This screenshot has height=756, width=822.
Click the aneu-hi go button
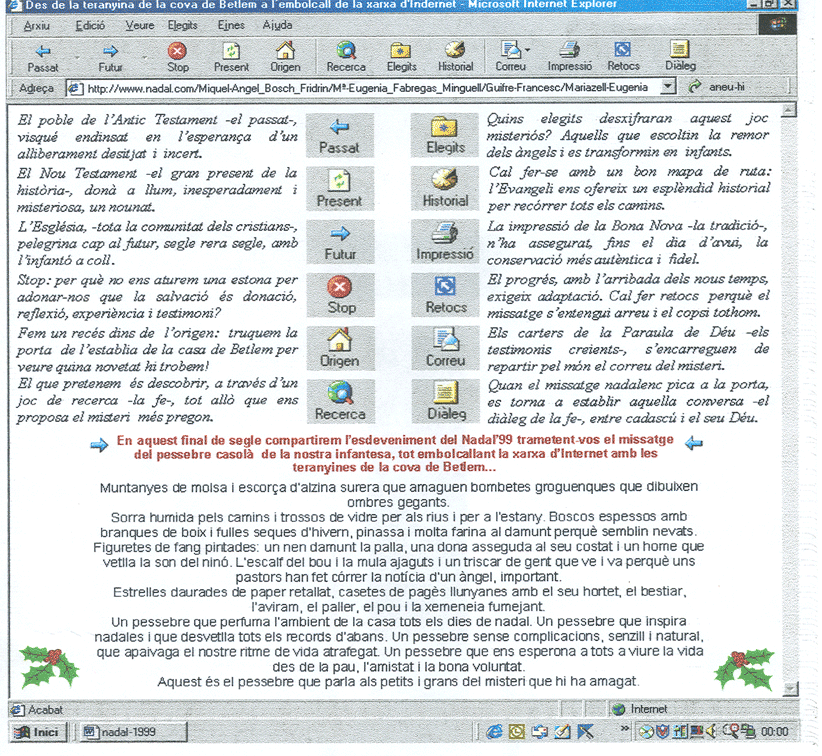click(717, 87)
